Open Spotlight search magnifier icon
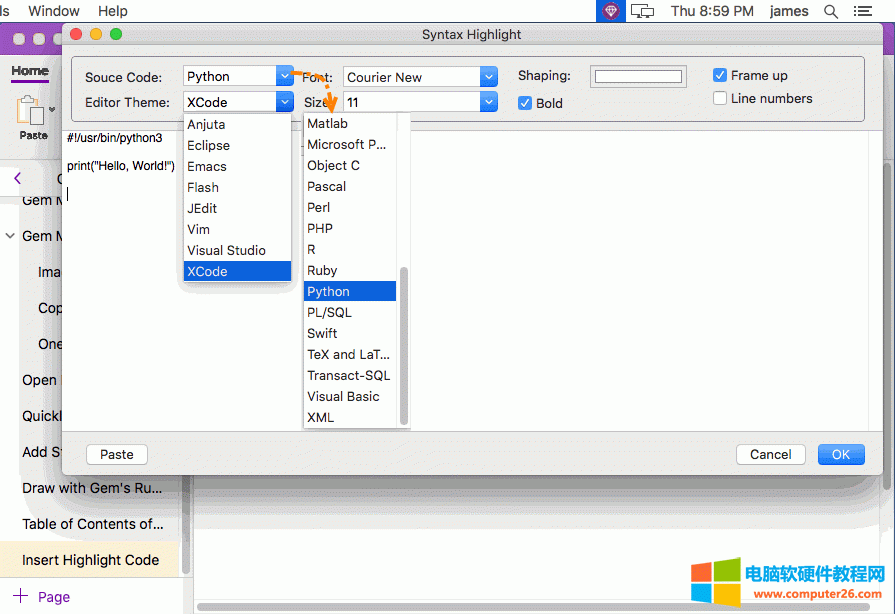The width and height of the screenshot is (895, 614). coord(830,11)
